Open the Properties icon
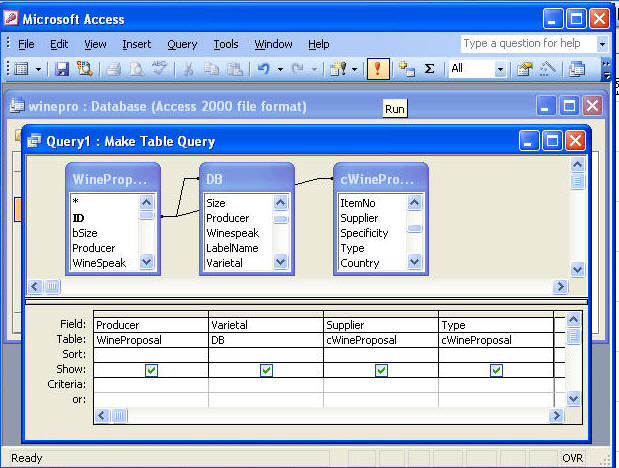 point(525,69)
